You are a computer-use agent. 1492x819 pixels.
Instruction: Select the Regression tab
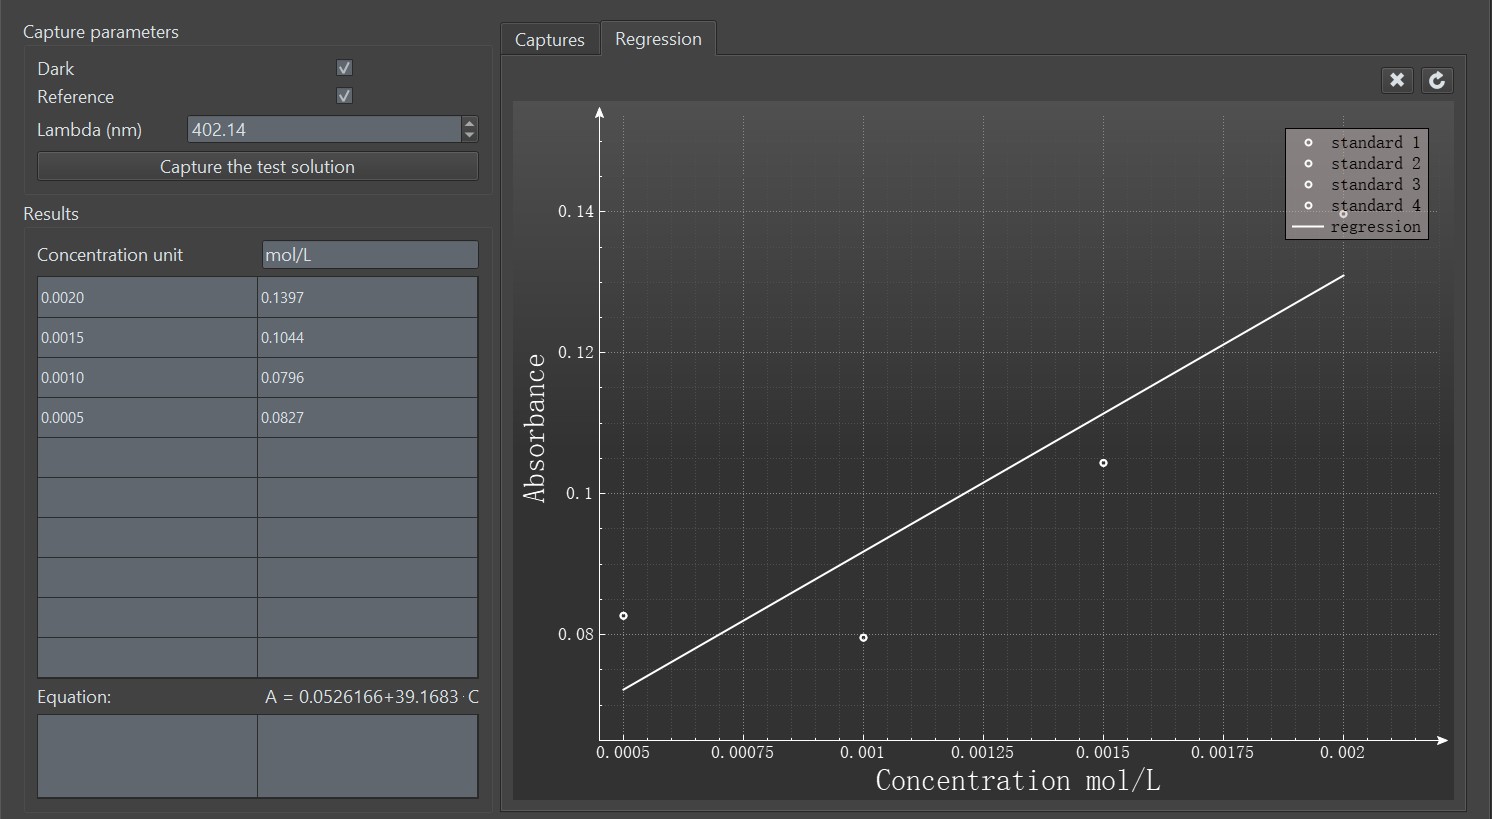(x=658, y=39)
